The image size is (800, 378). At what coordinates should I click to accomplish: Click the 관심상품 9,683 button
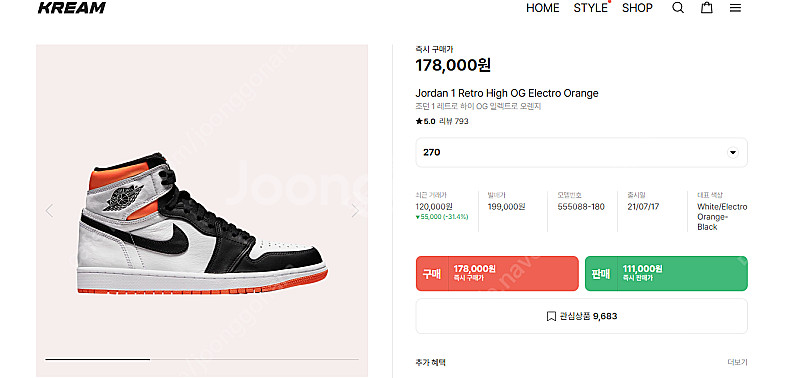click(582, 316)
